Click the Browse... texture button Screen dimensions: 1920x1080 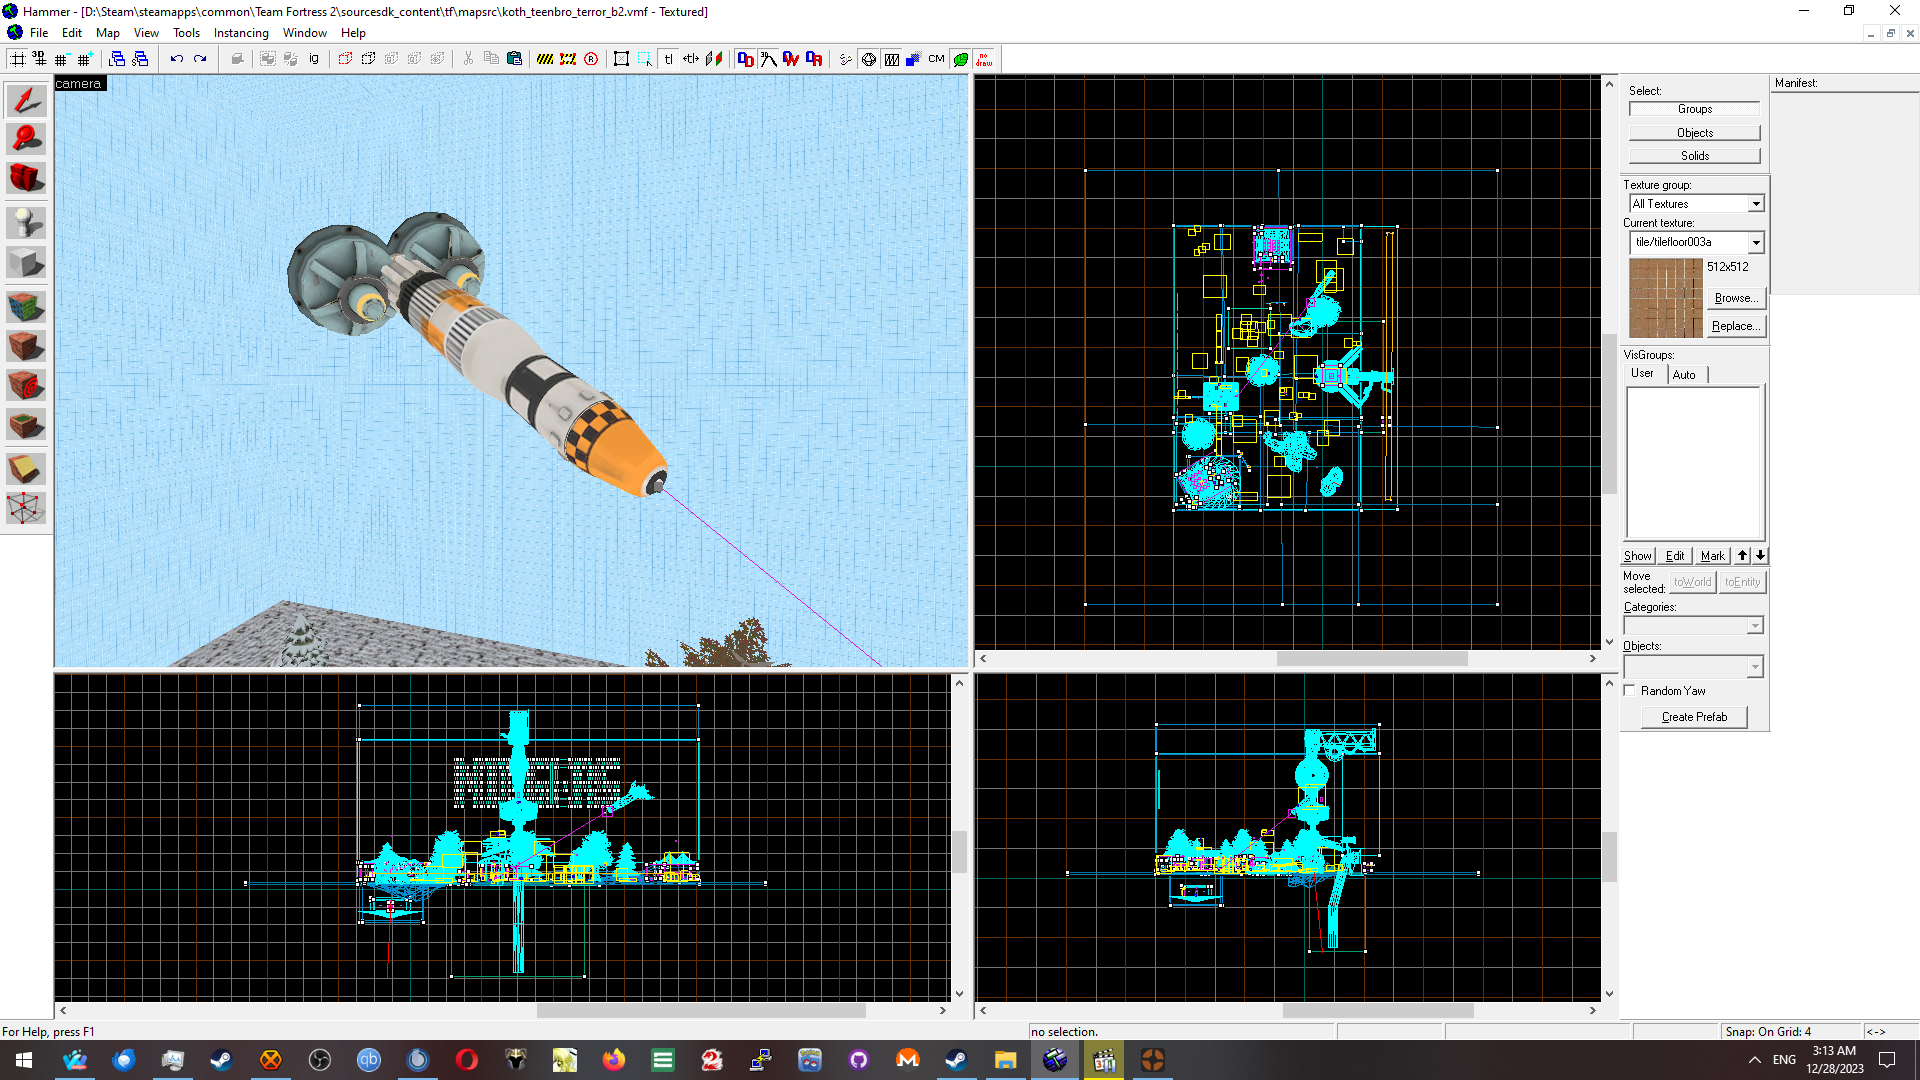click(x=1736, y=298)
